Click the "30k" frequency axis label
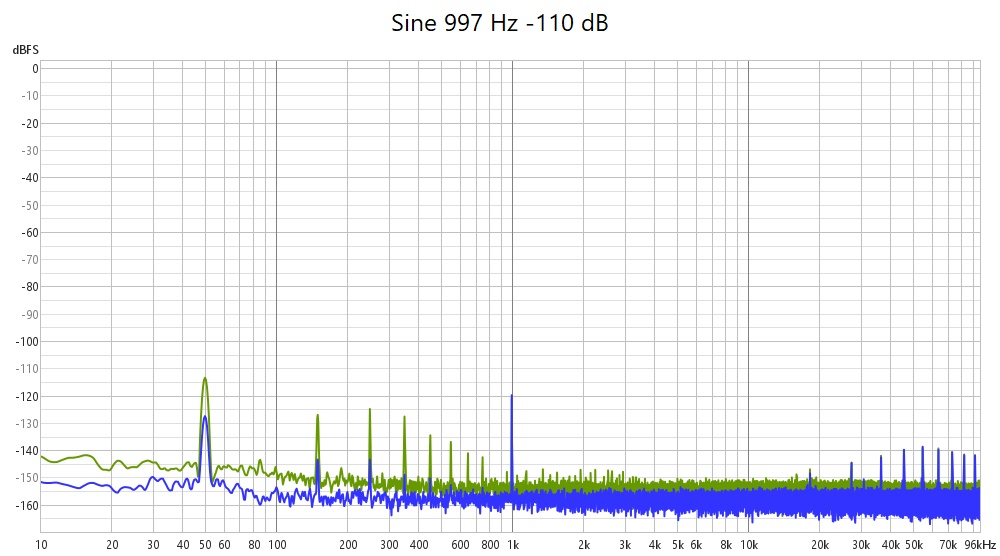This screenshot has height=556, width=1000. click(x=862, y=545)
